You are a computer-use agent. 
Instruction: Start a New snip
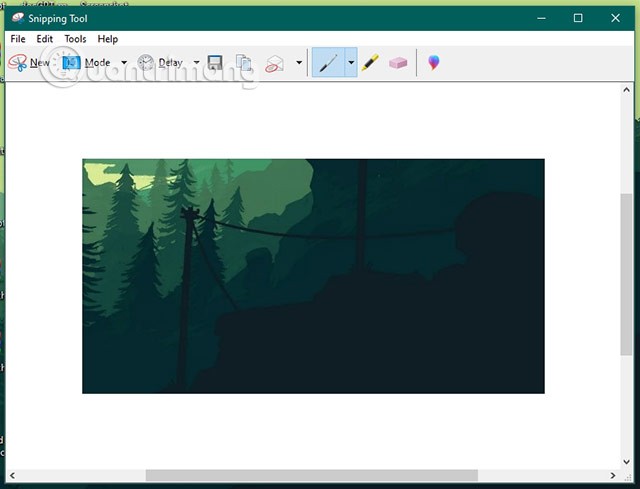point(29,62)
